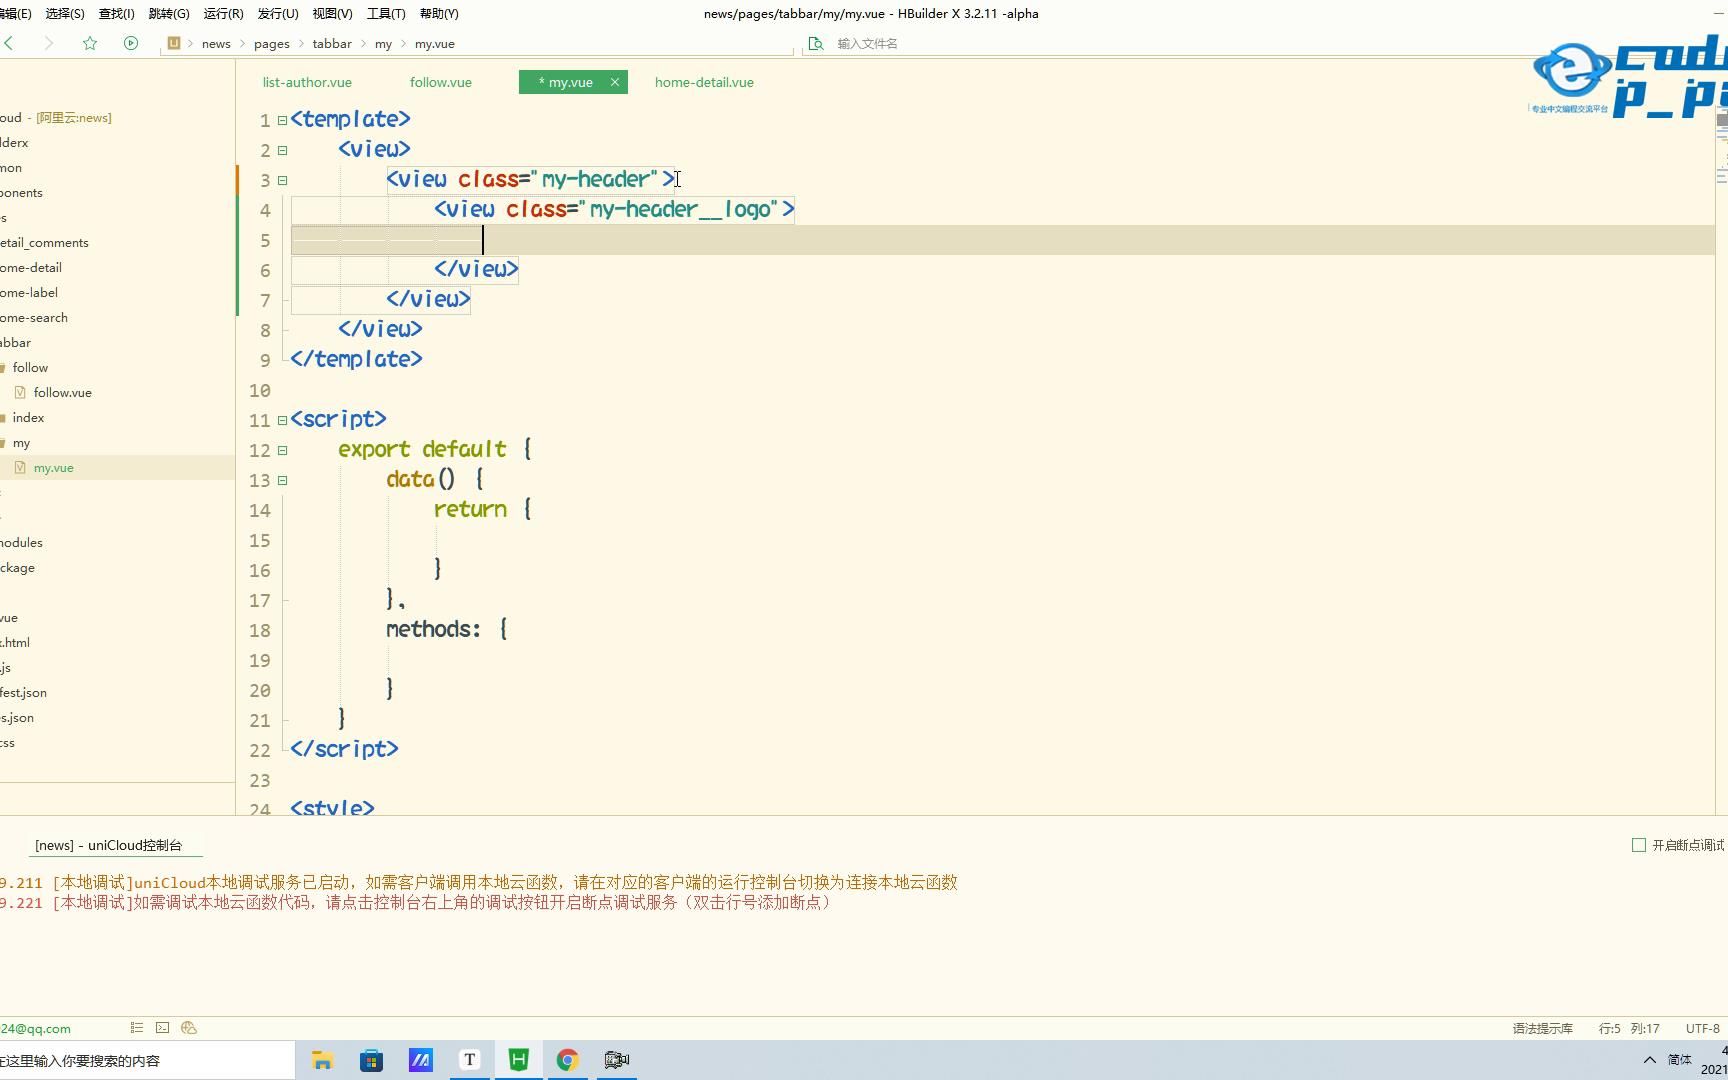Switch to the list-author.vue tab
Viewport: 1728px width, 1080px height.
pos(307,82)
